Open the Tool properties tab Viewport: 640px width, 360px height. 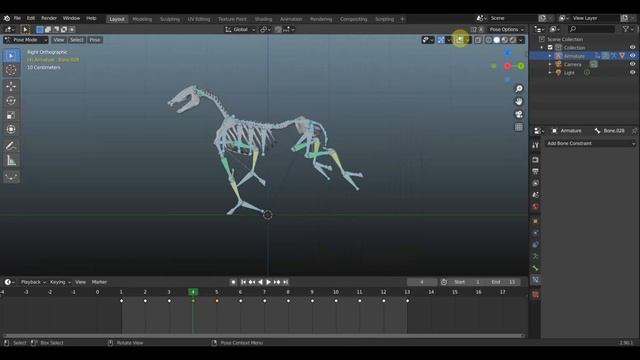(x=536, y=145)
